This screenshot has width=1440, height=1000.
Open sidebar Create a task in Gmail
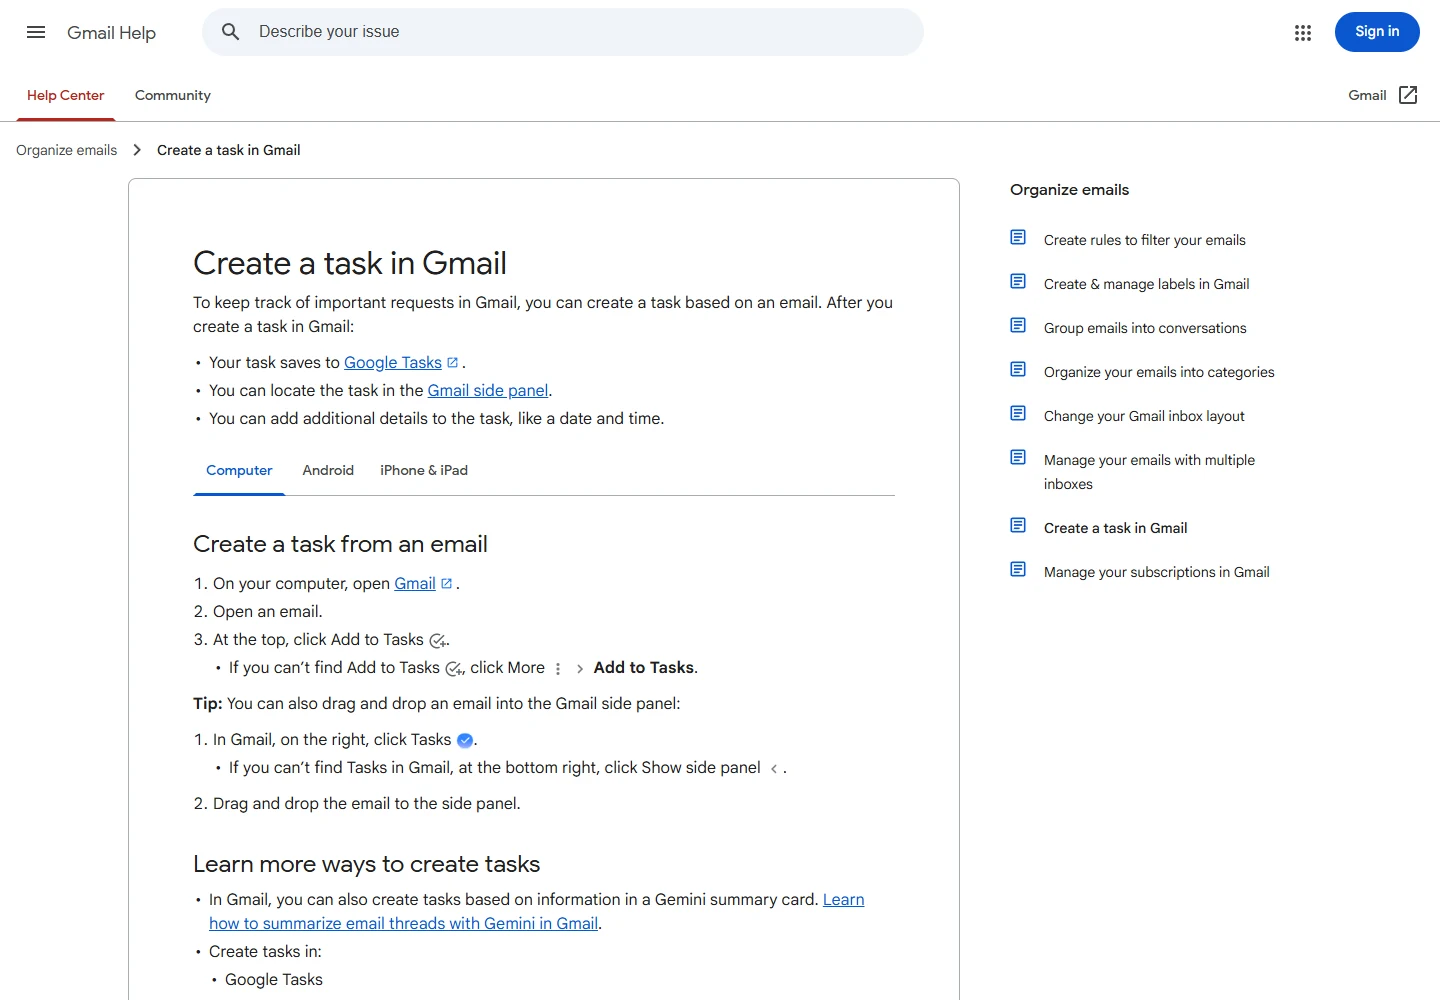(1116, 528)
